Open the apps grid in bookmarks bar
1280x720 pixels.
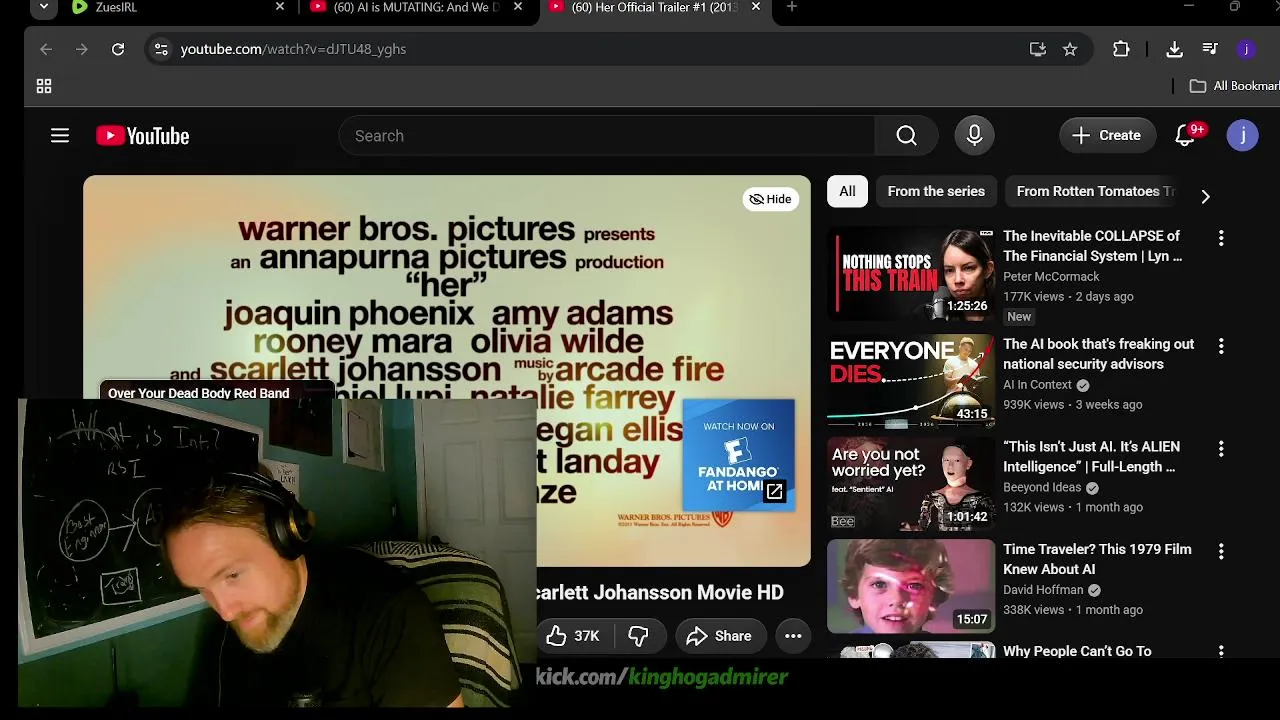point(44,87)
